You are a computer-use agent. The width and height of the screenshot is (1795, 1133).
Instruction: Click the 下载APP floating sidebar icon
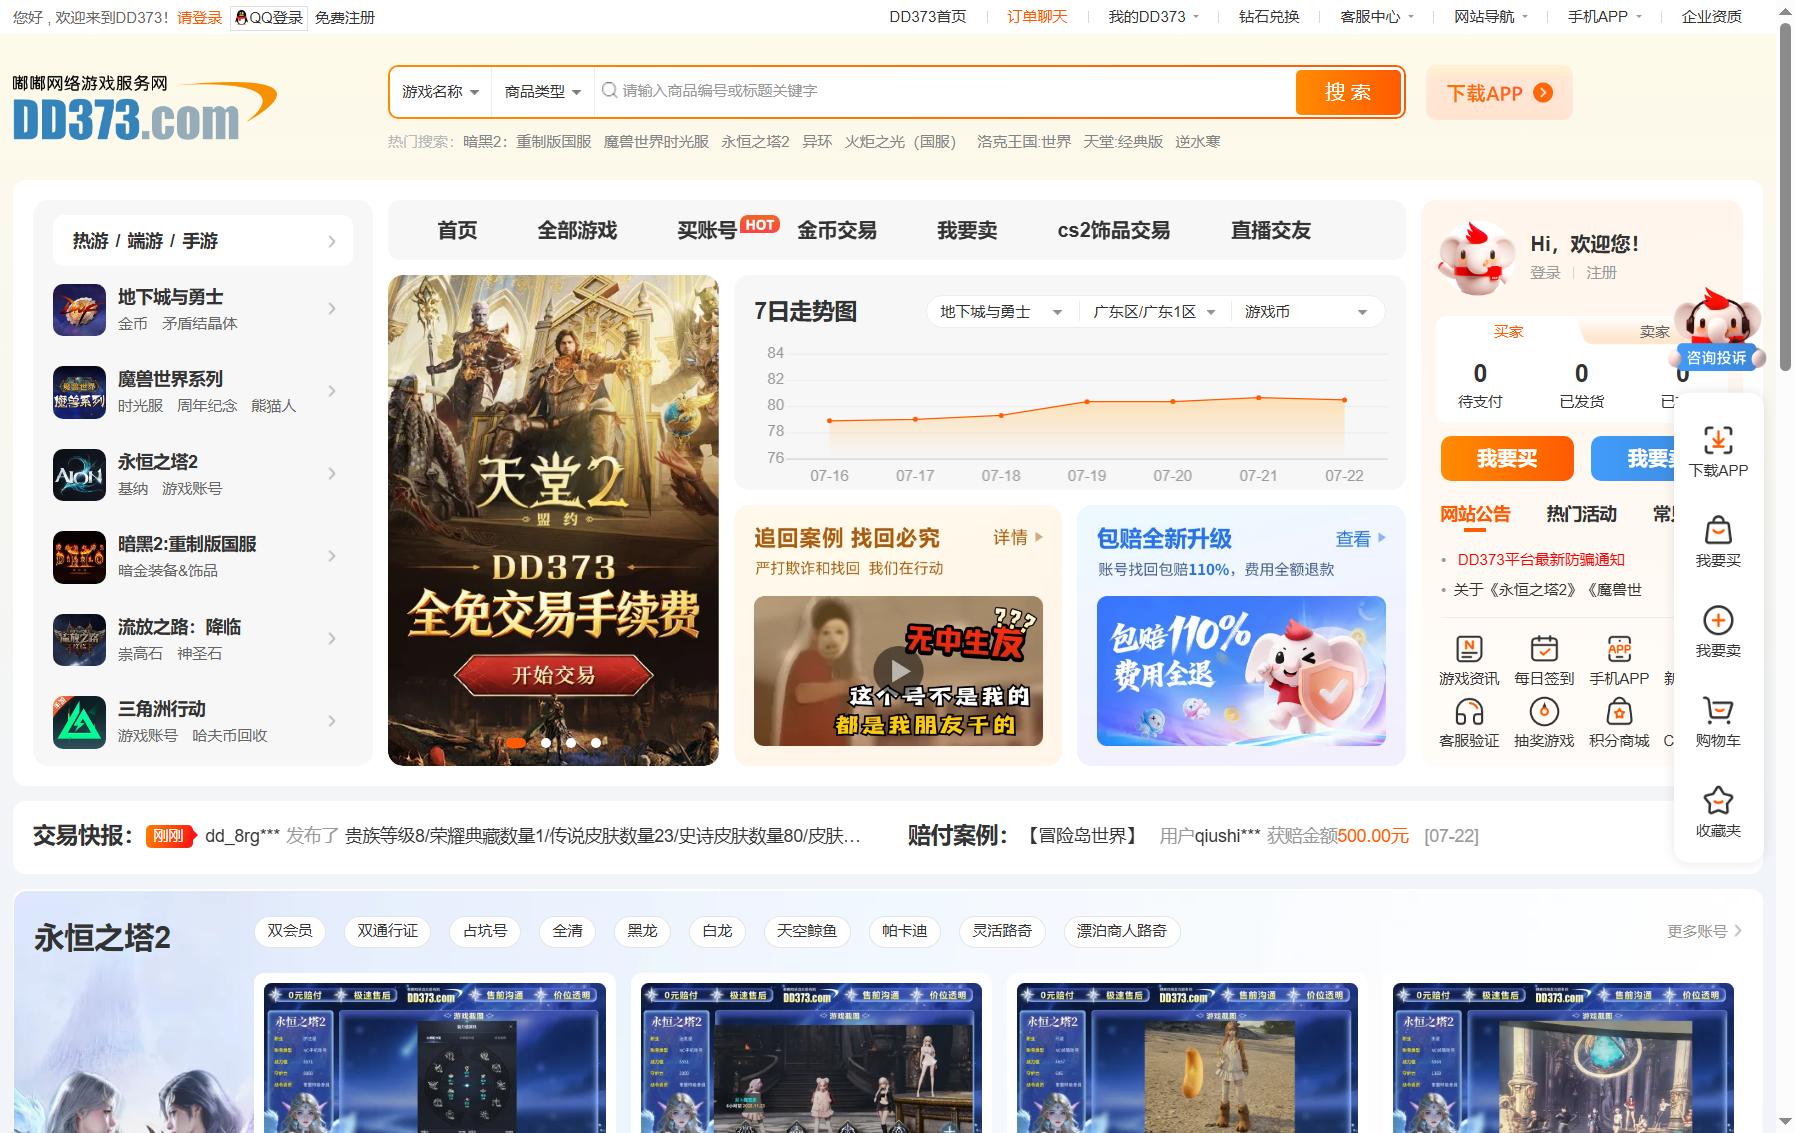[1718, 440]
